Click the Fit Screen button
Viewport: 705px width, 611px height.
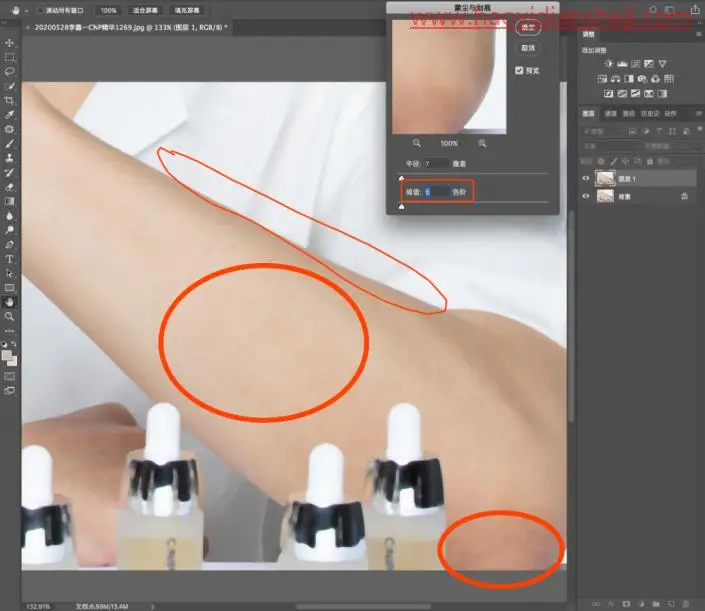(x=145, y=10)
